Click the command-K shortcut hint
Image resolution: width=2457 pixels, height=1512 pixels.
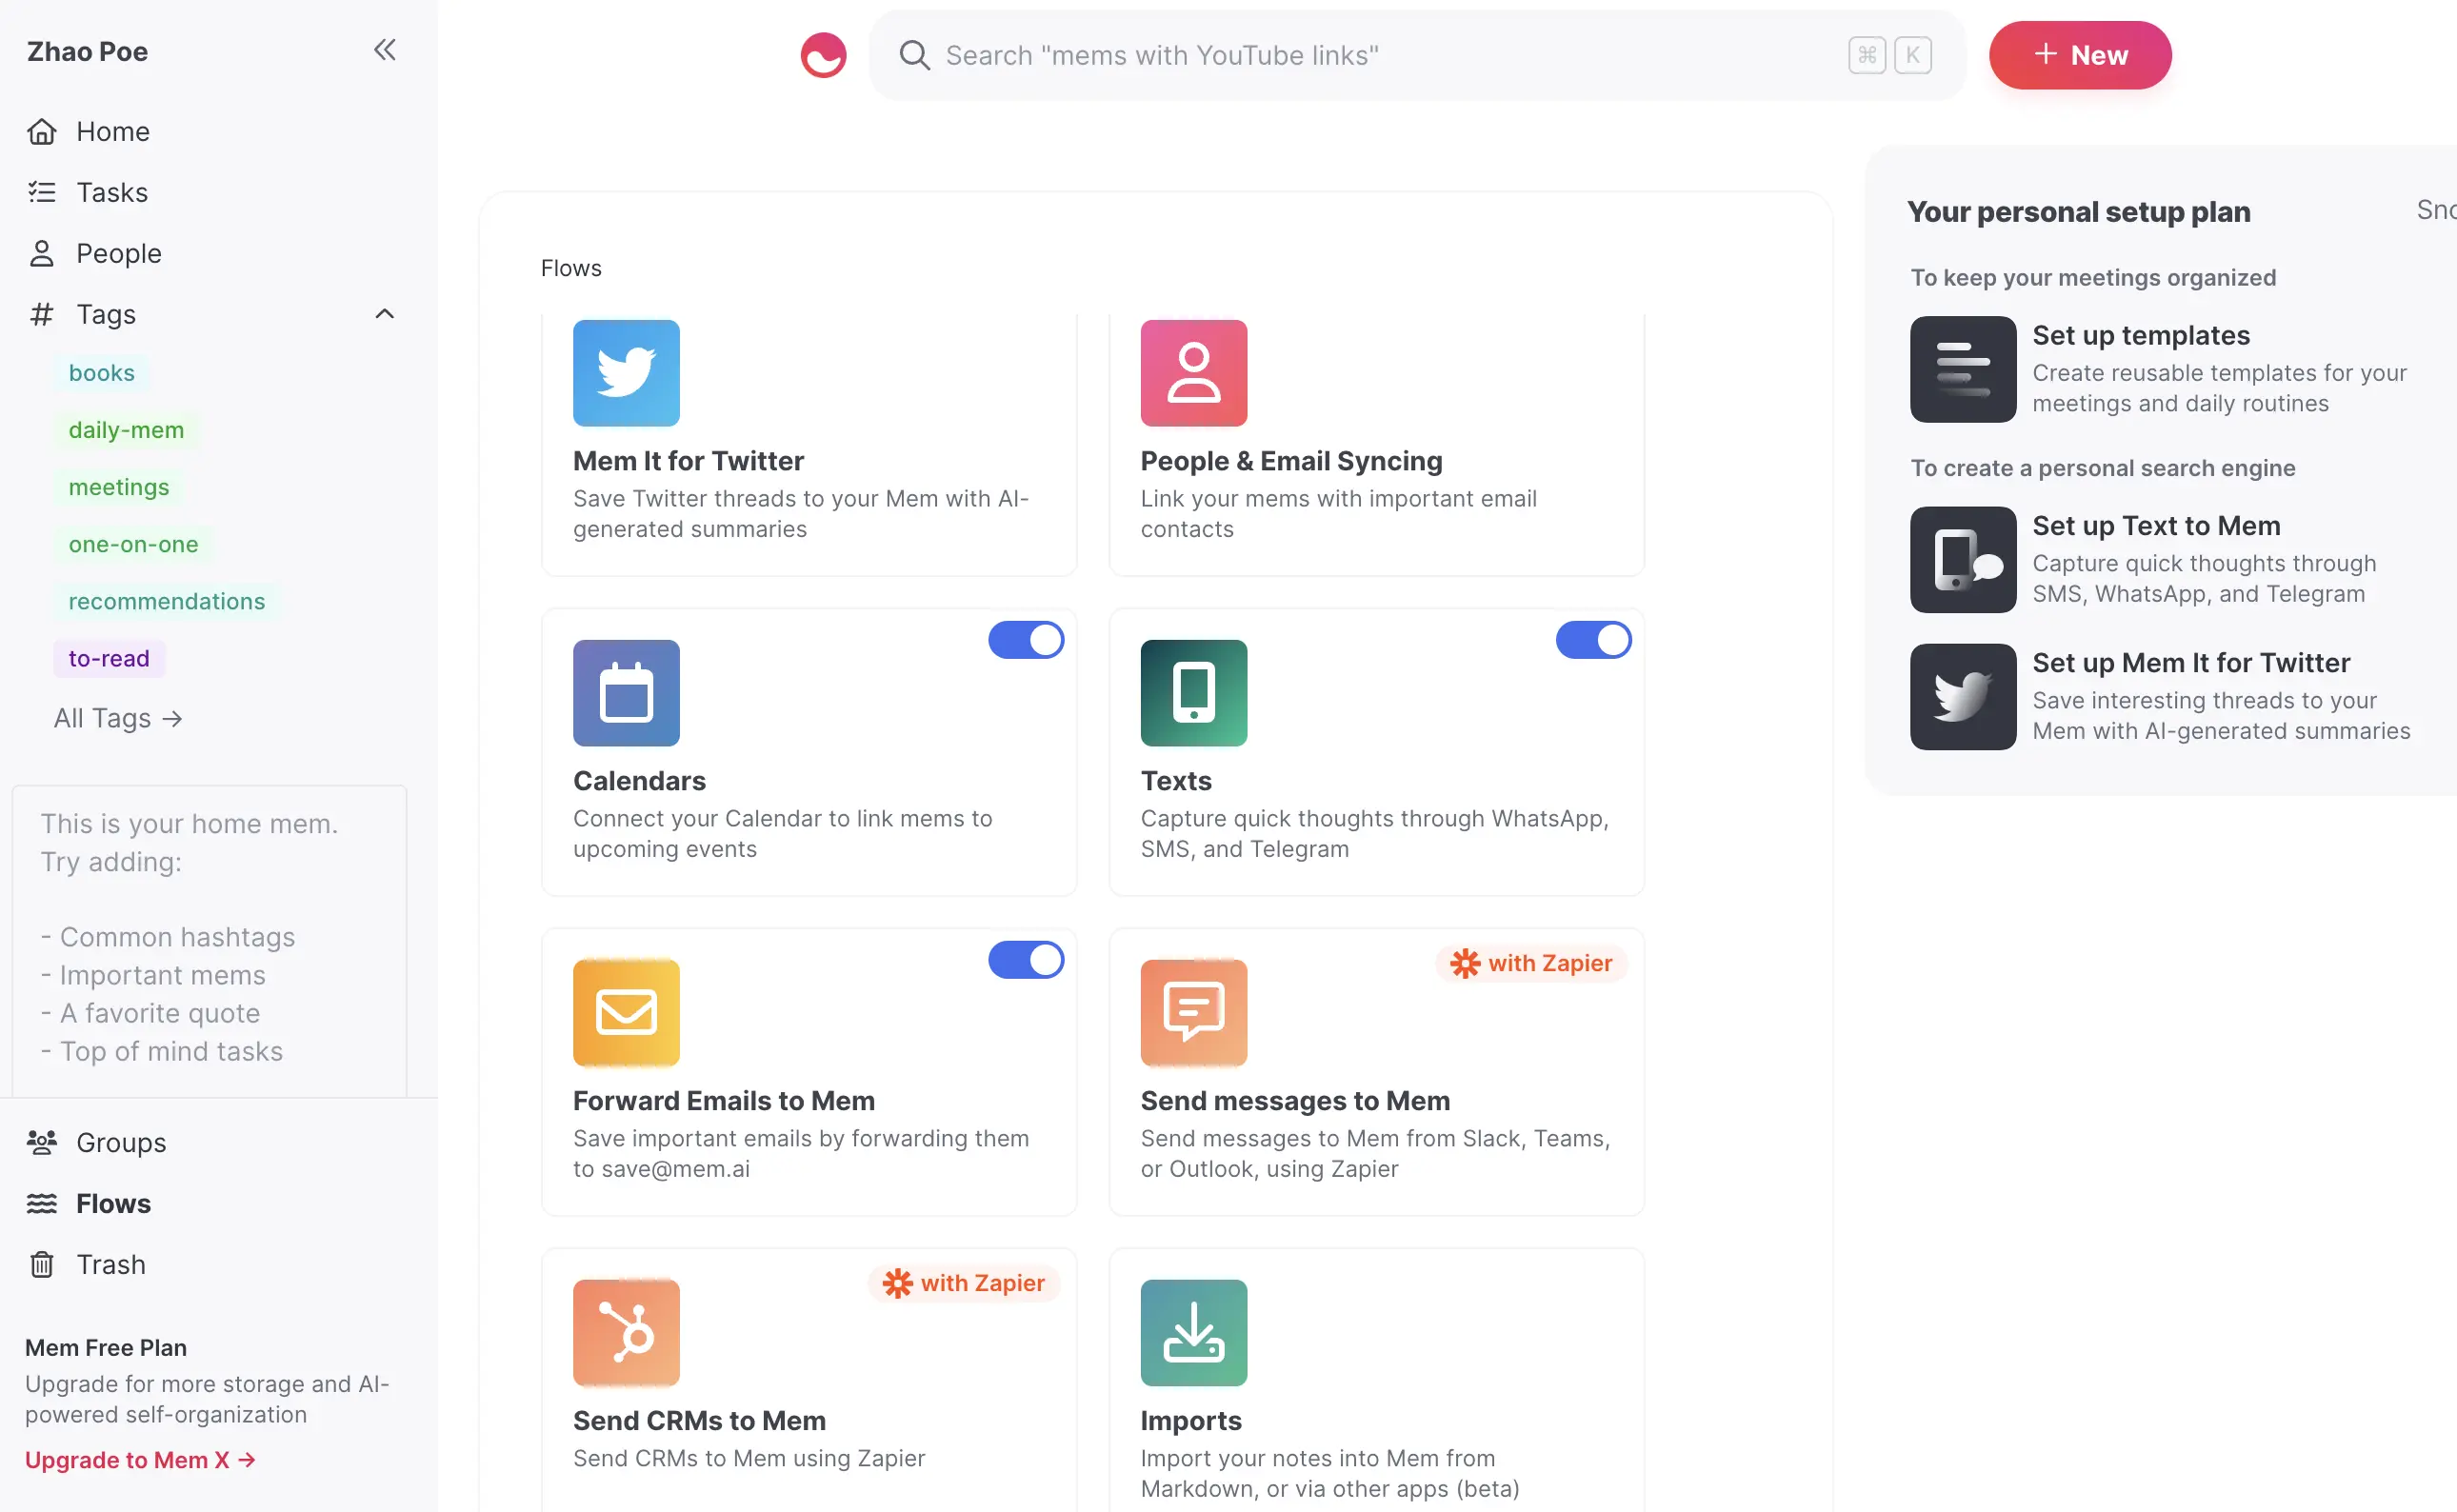[1889, 55]
